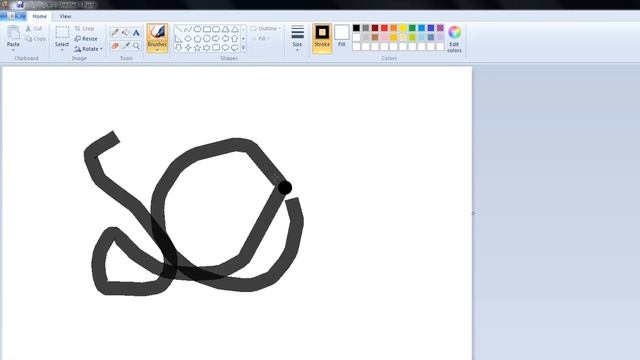Open the Paste dropdown arrow
The width and height of the screenshot is (640, 360).
point(13,50)
